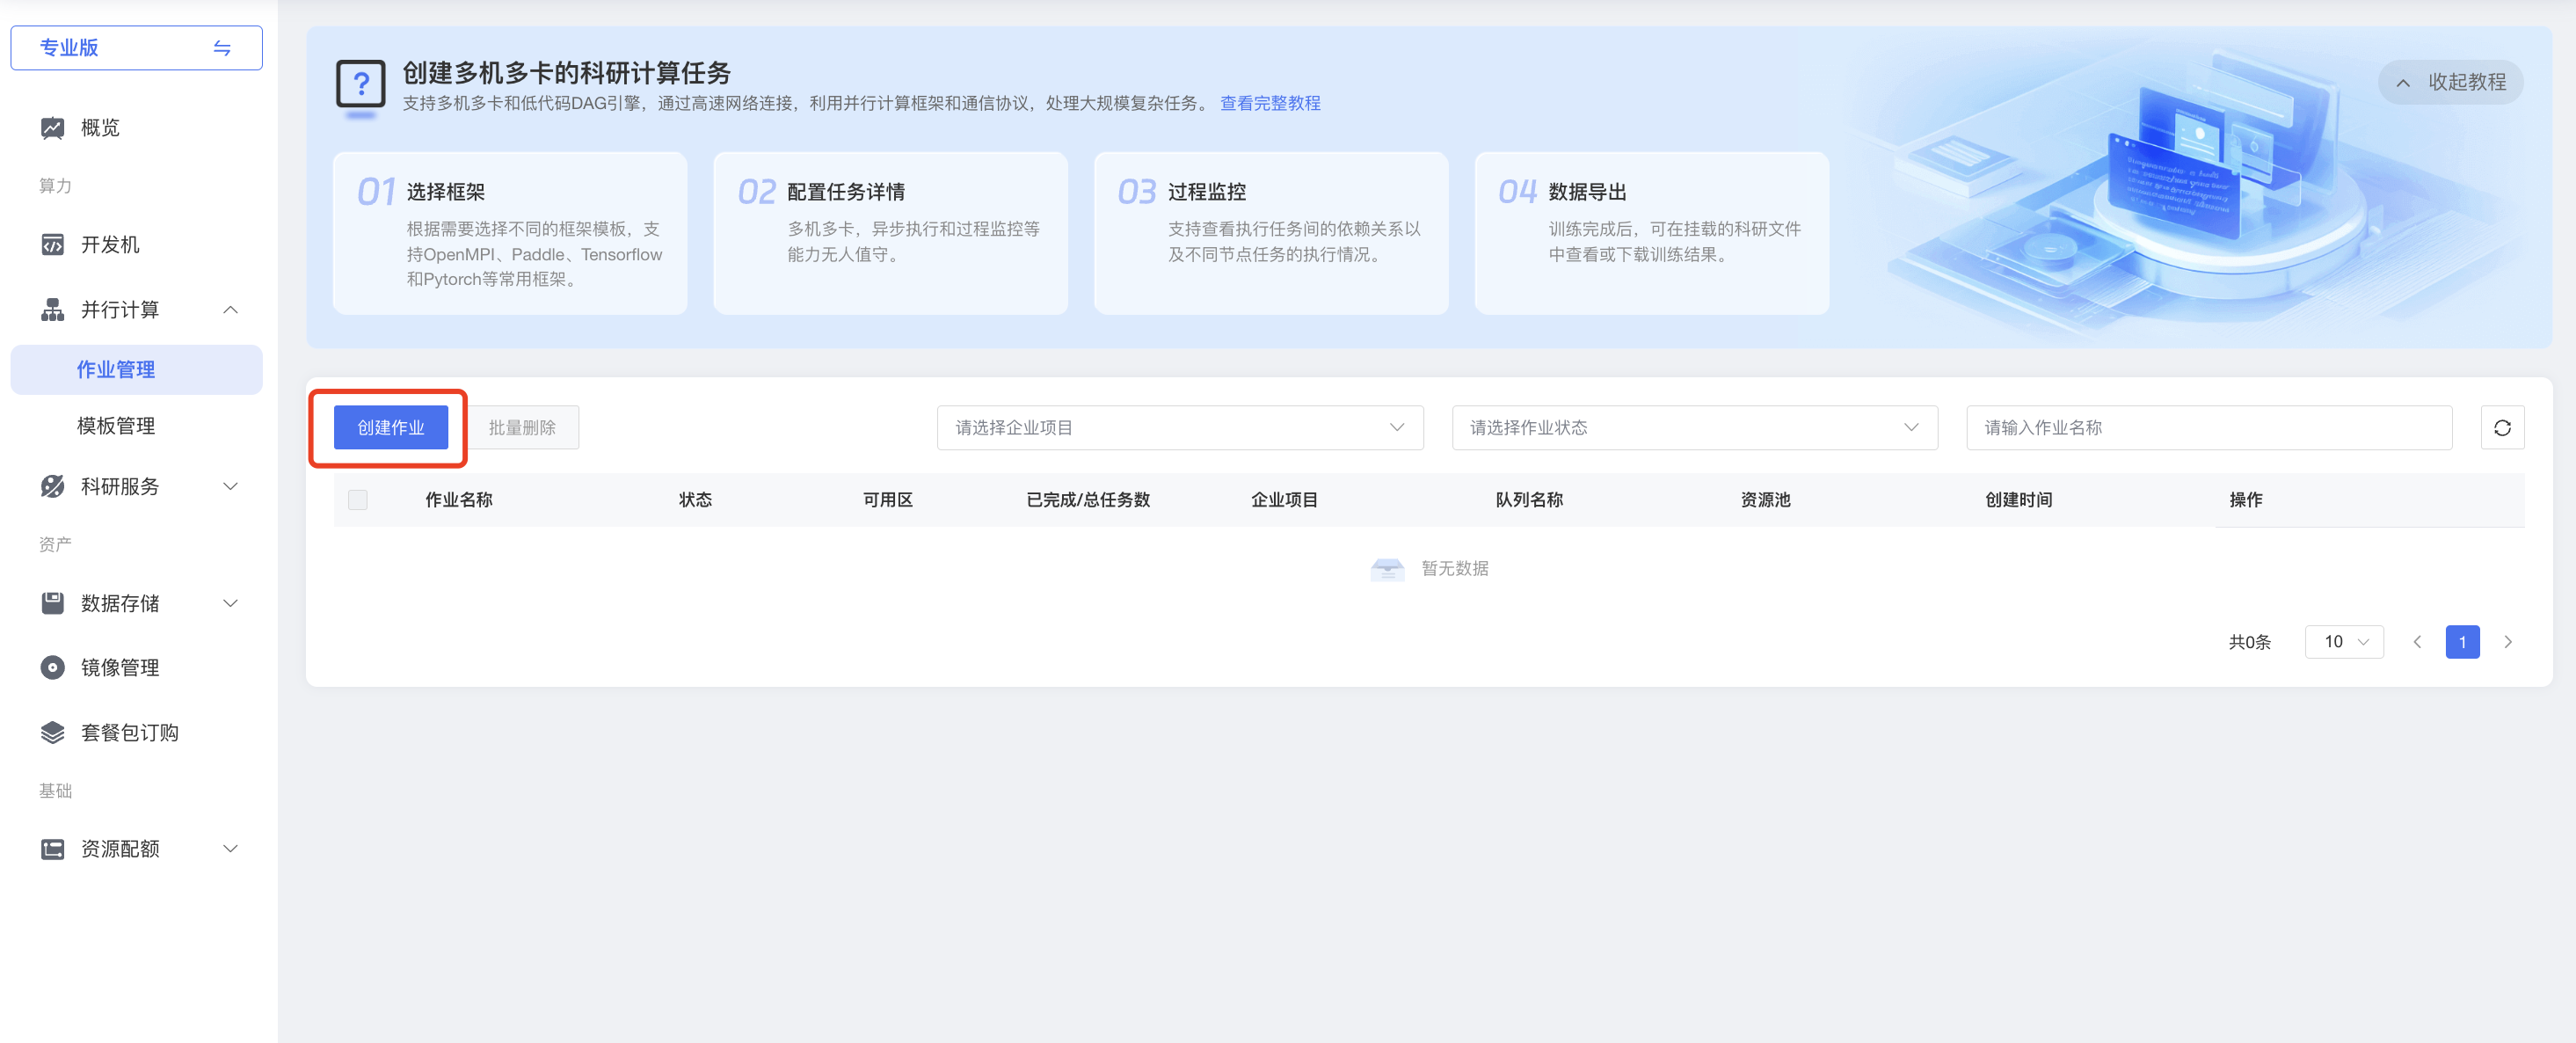Click the 01 选择框架 tutorial card
2576x1043 pixels.
510,234
